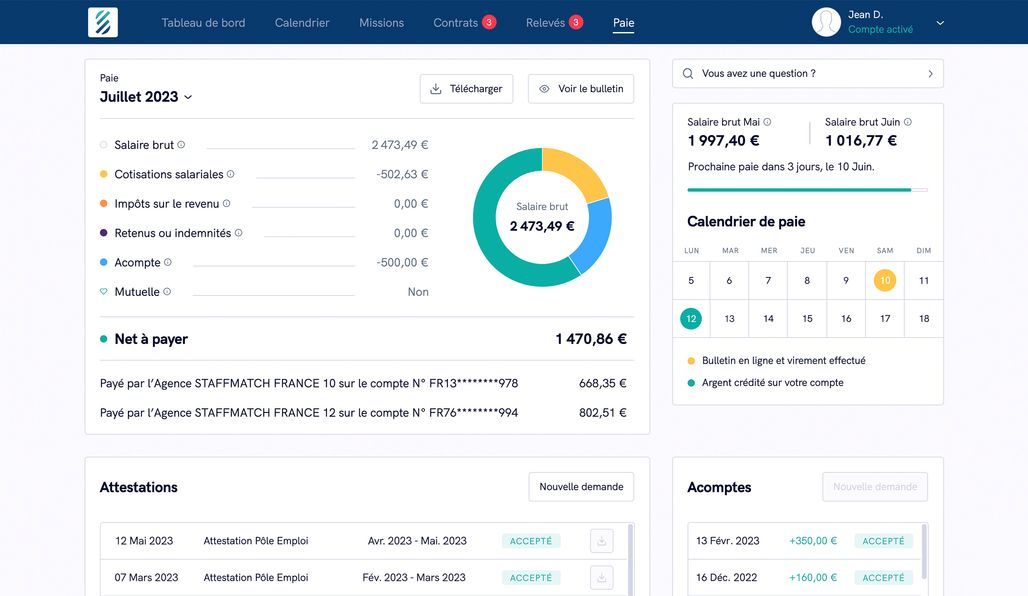This screenshot has width=1028, height=596.
Task: Open the Contrats tab
Action: [456, 23]
